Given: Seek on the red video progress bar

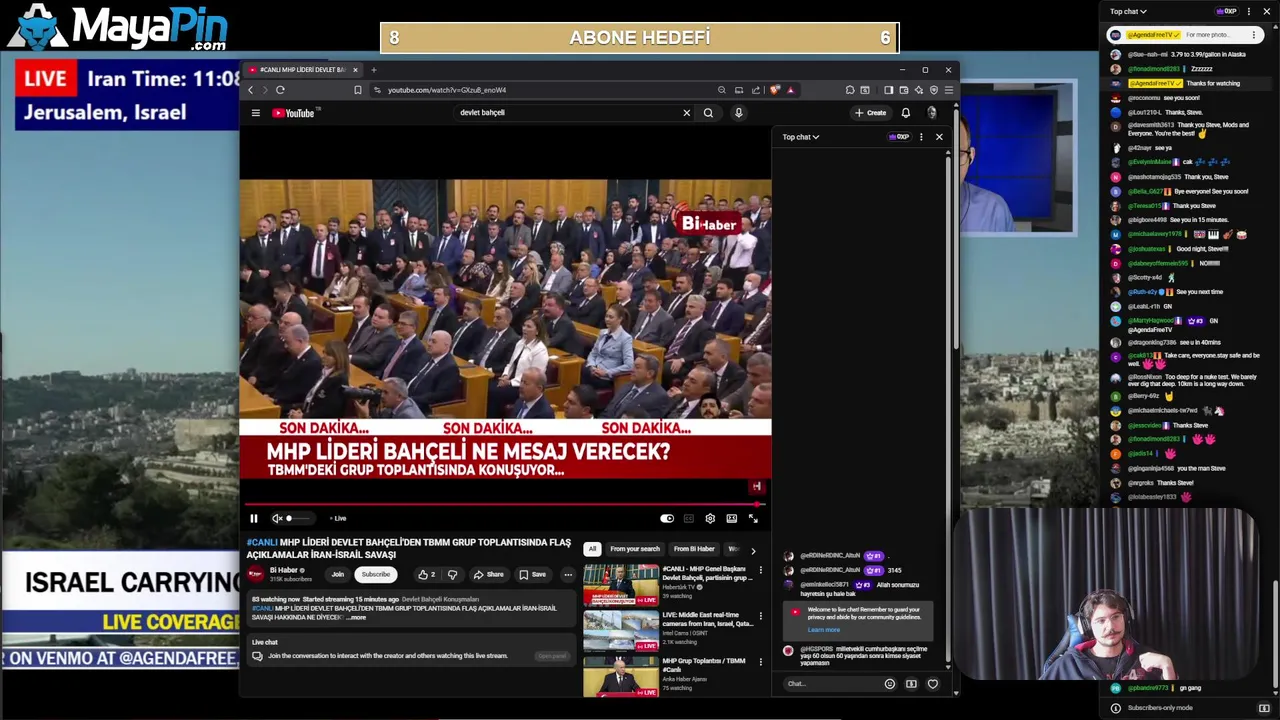Looking at the screenshot, I should 505,505.
